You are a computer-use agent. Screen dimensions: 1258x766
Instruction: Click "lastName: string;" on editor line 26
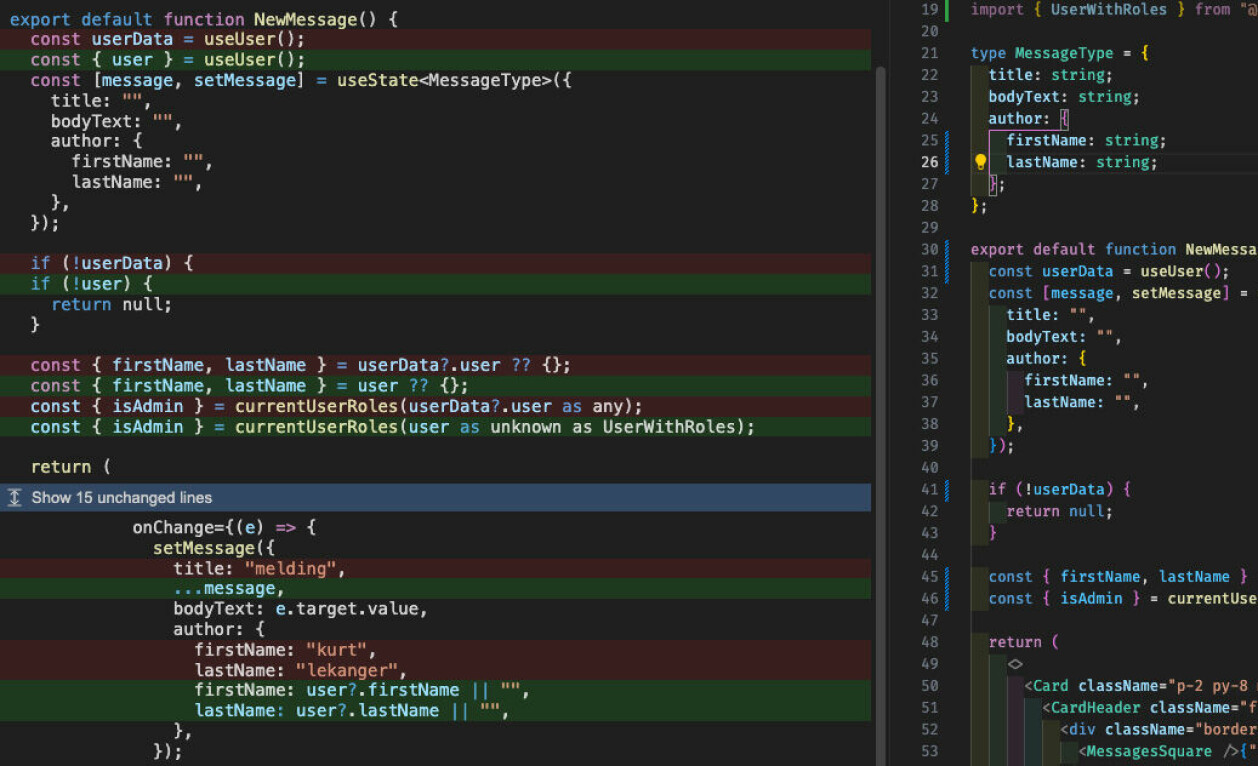[1082, 162]
